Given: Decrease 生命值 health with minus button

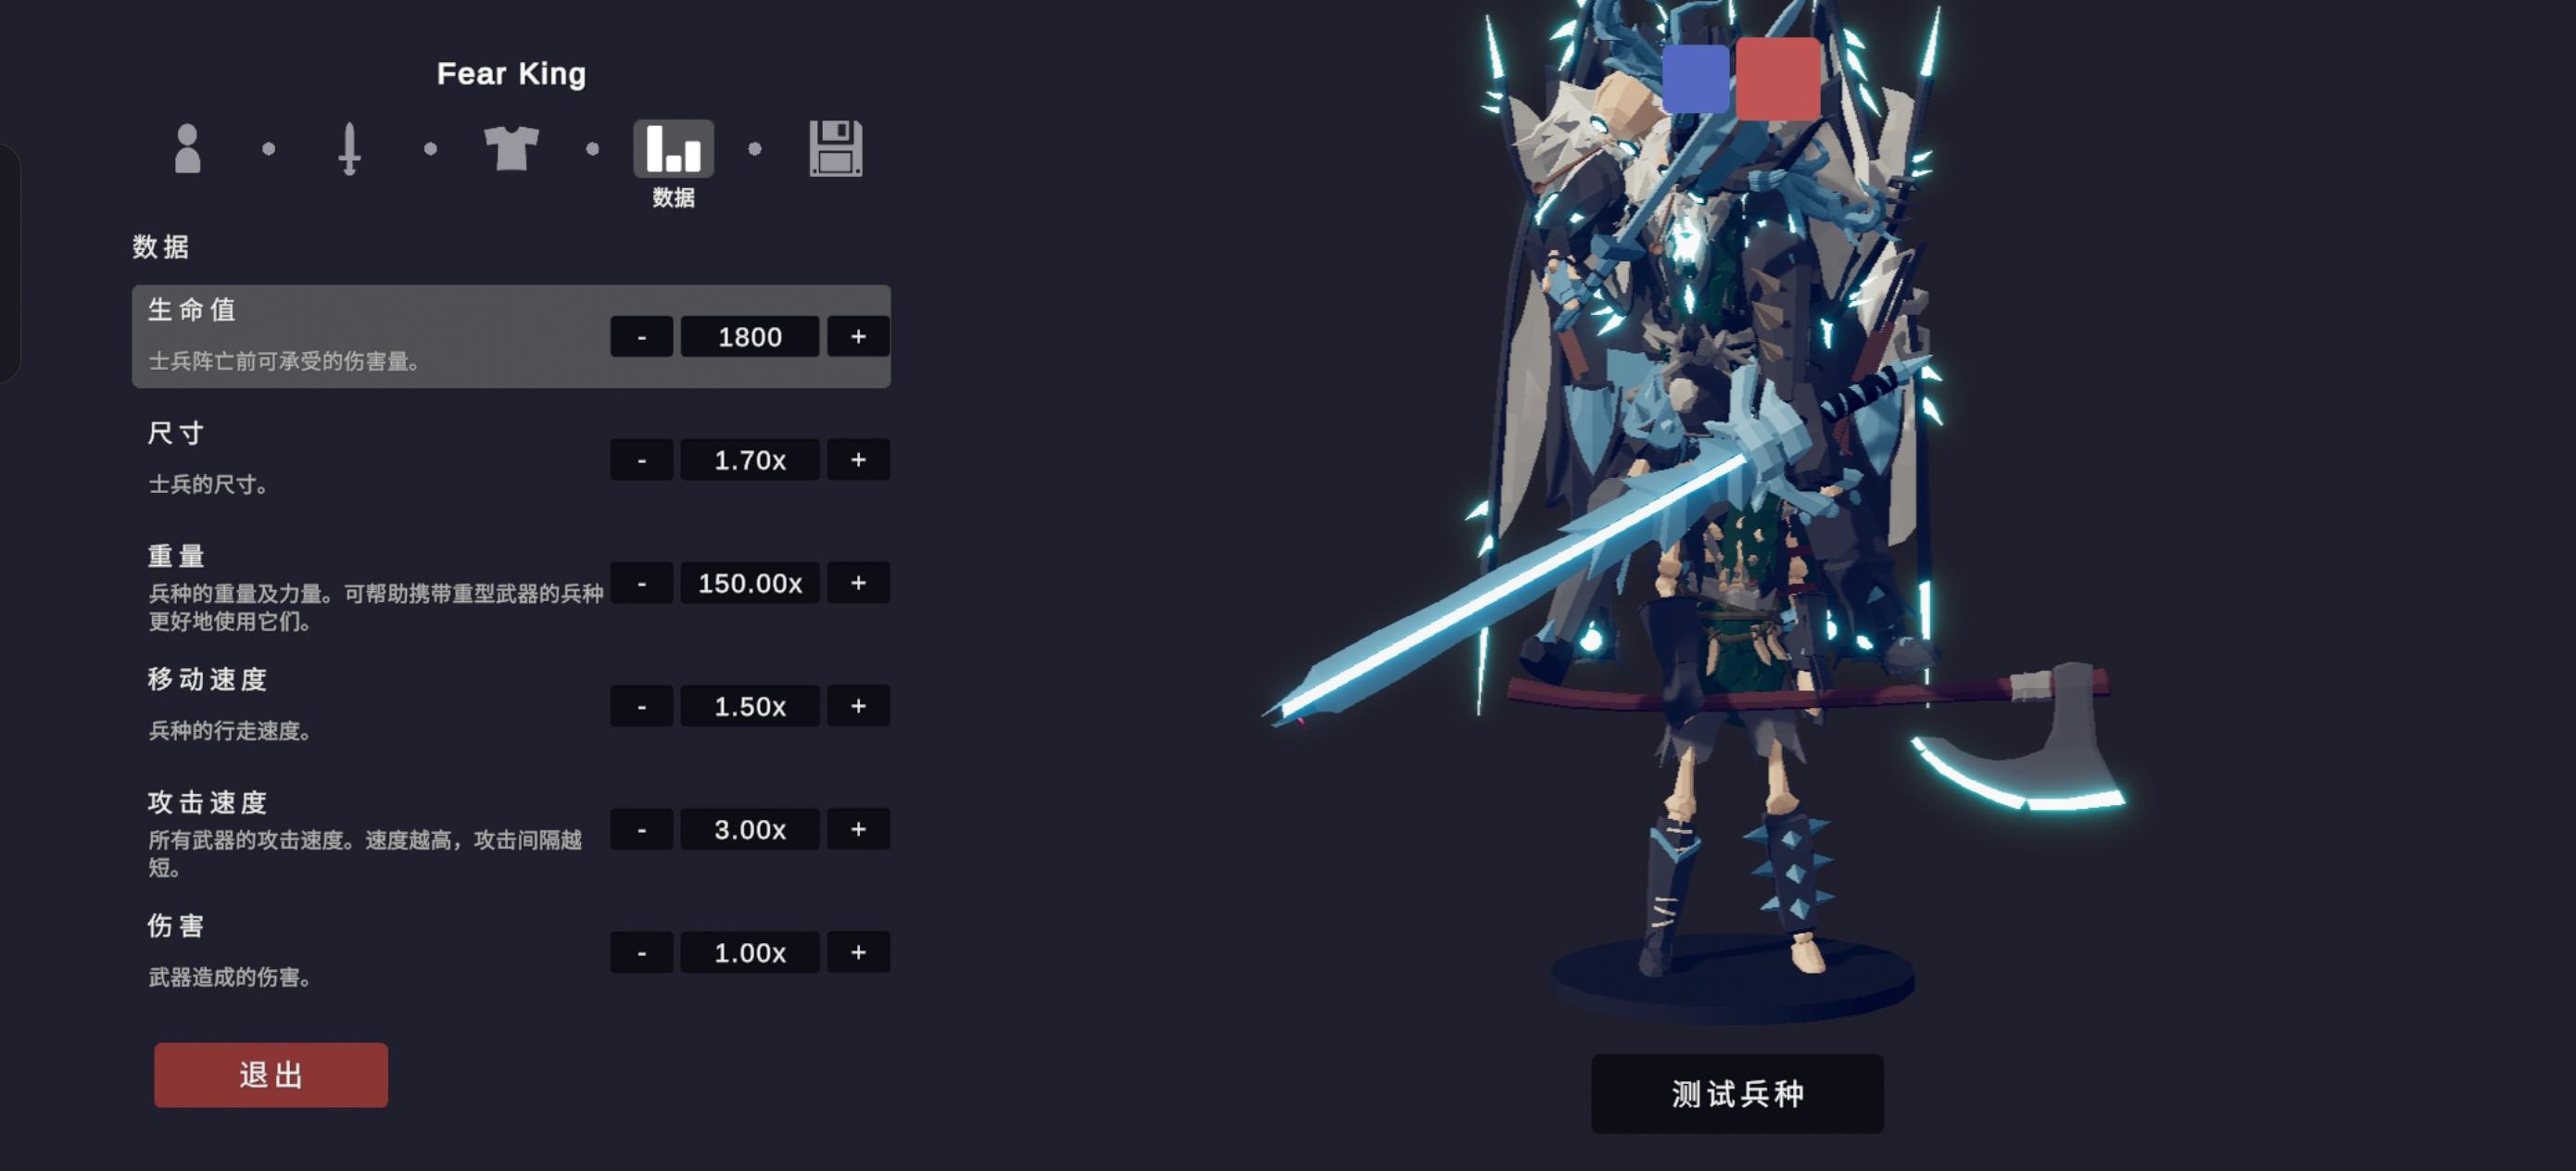Looking at the screenshot, I should click(x=641, y=337).
